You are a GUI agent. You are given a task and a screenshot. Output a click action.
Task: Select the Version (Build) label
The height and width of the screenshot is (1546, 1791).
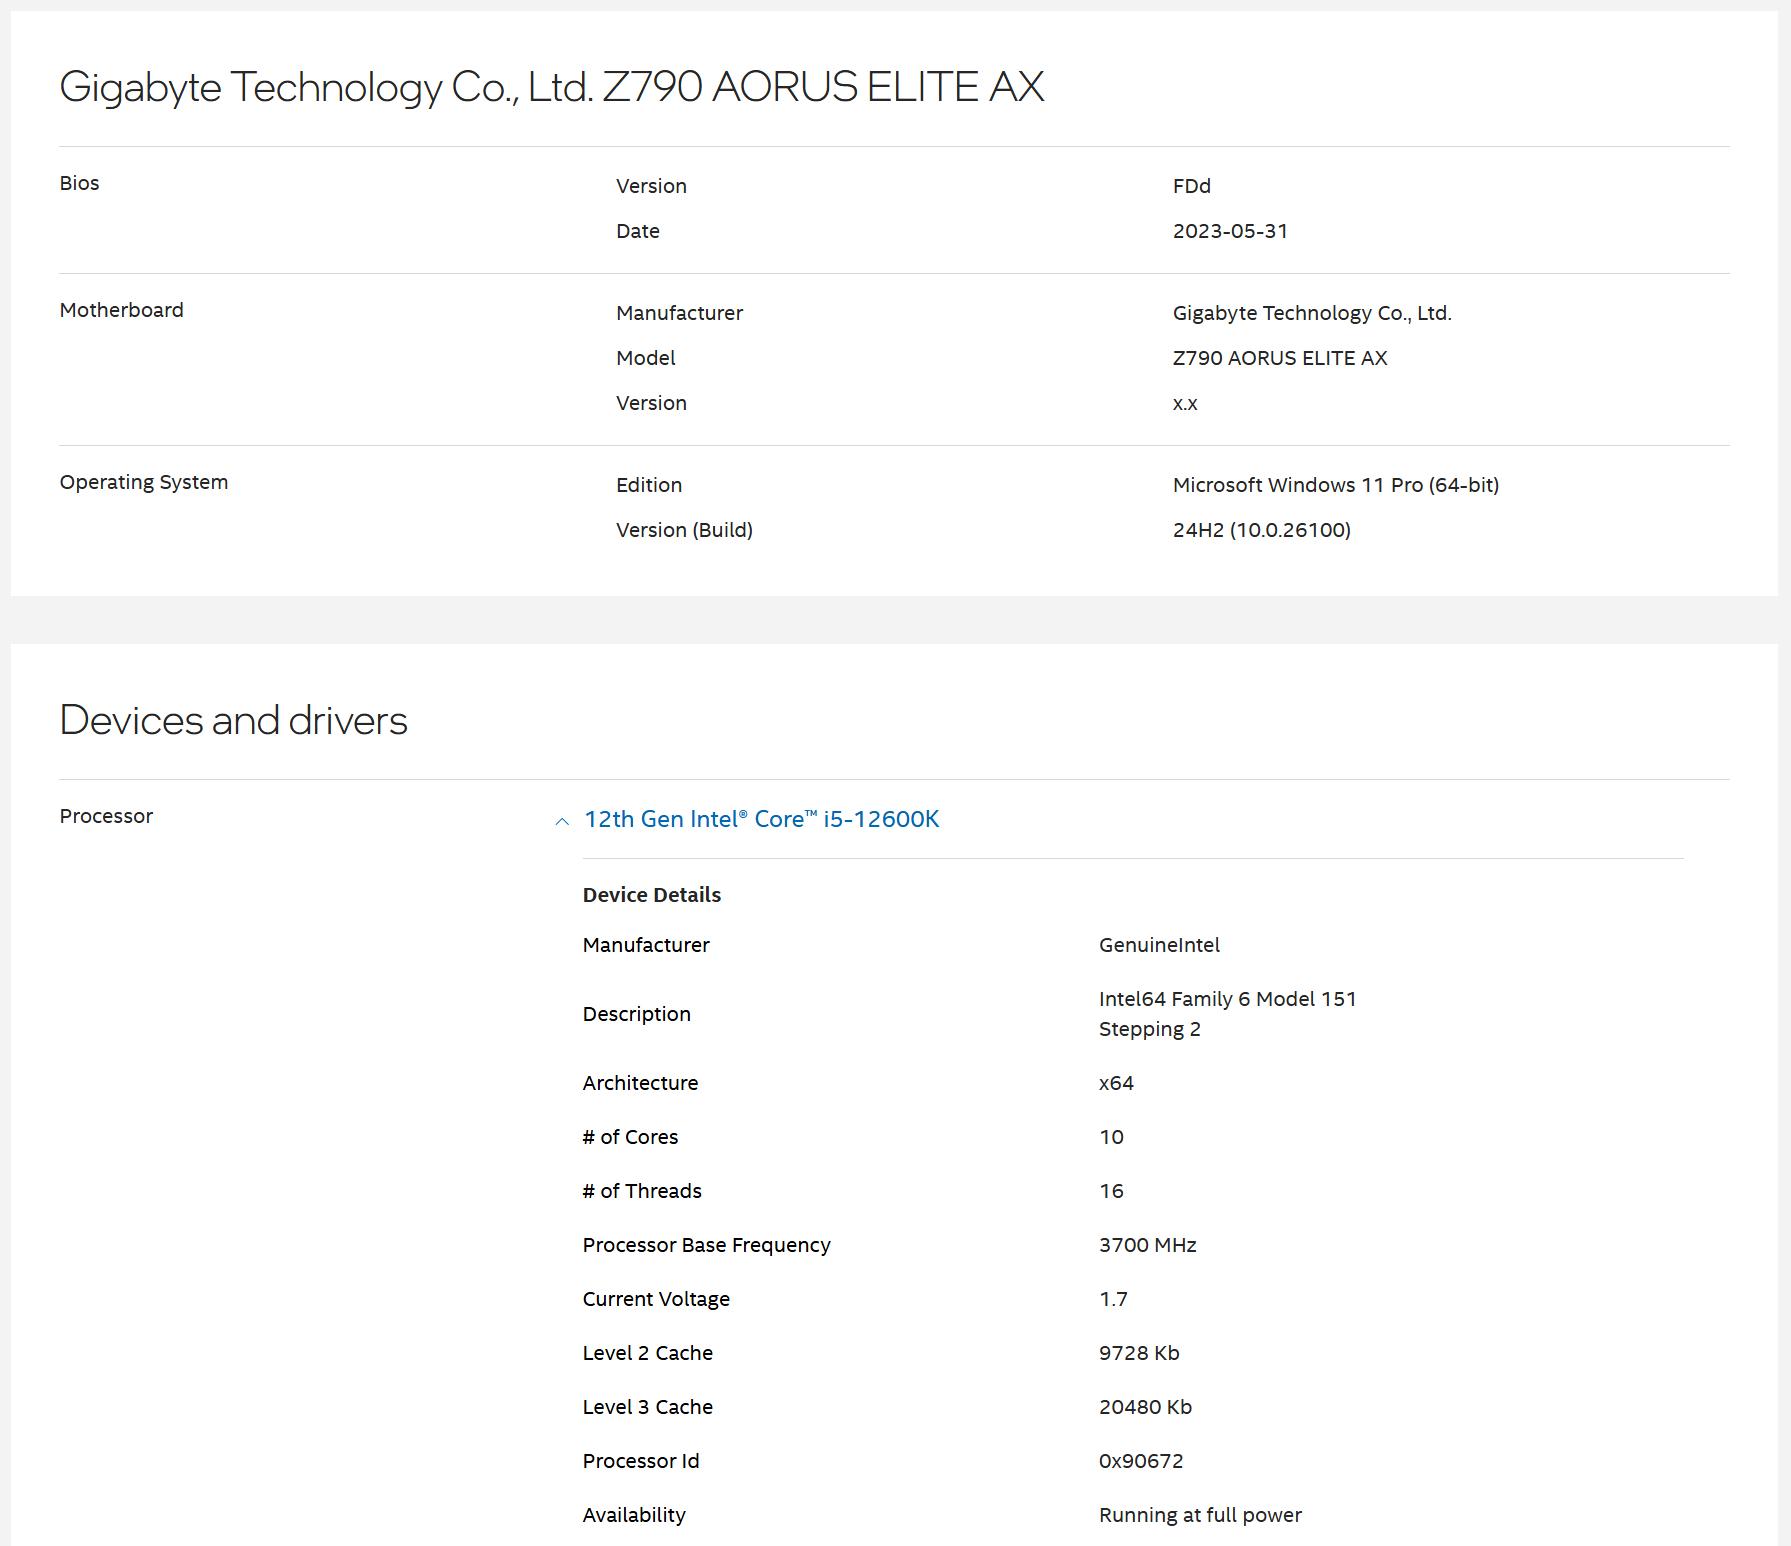(684, 530)
